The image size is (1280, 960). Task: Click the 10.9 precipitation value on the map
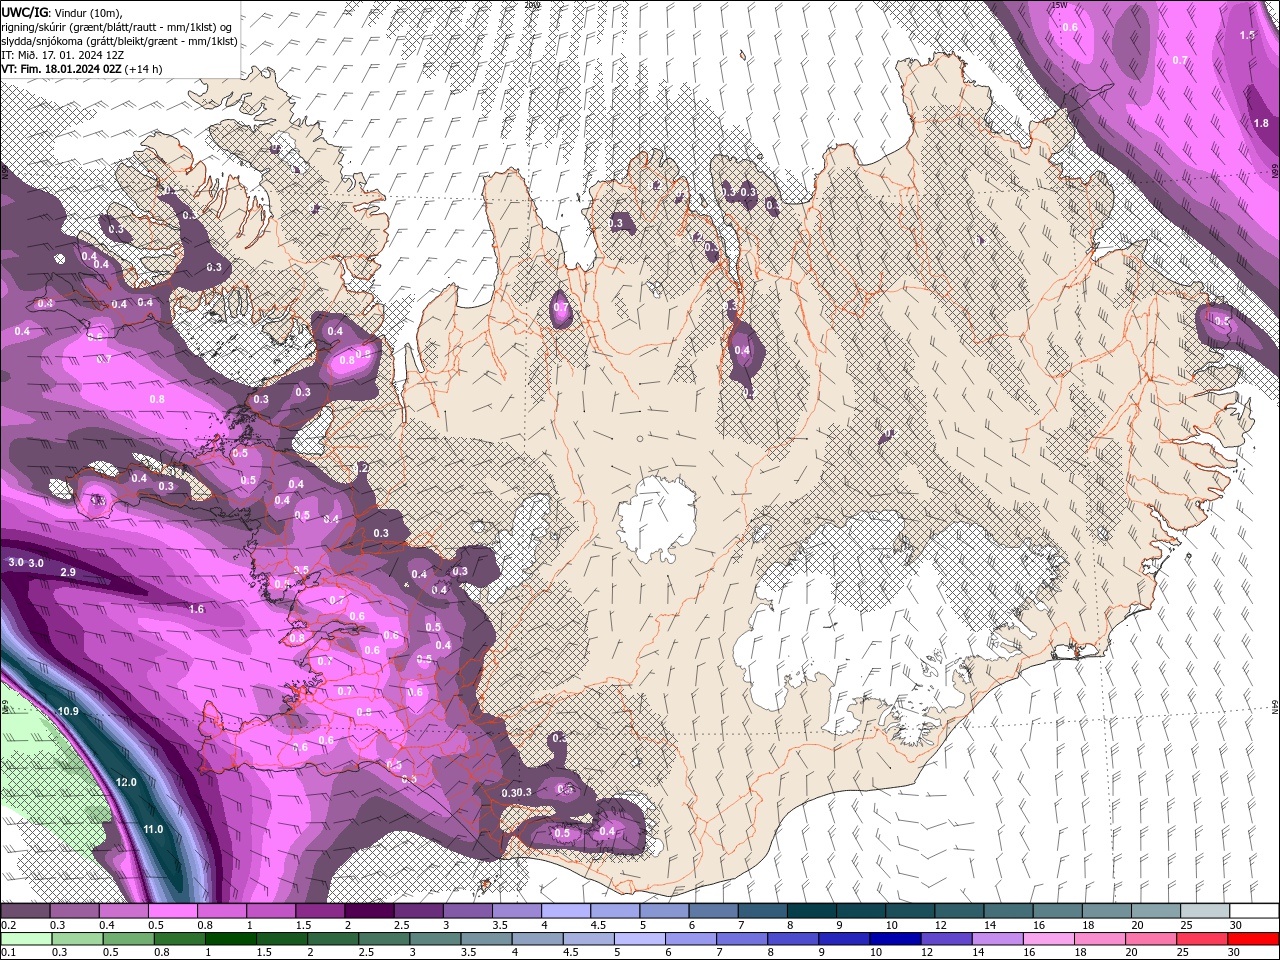(x=68, y=711)
